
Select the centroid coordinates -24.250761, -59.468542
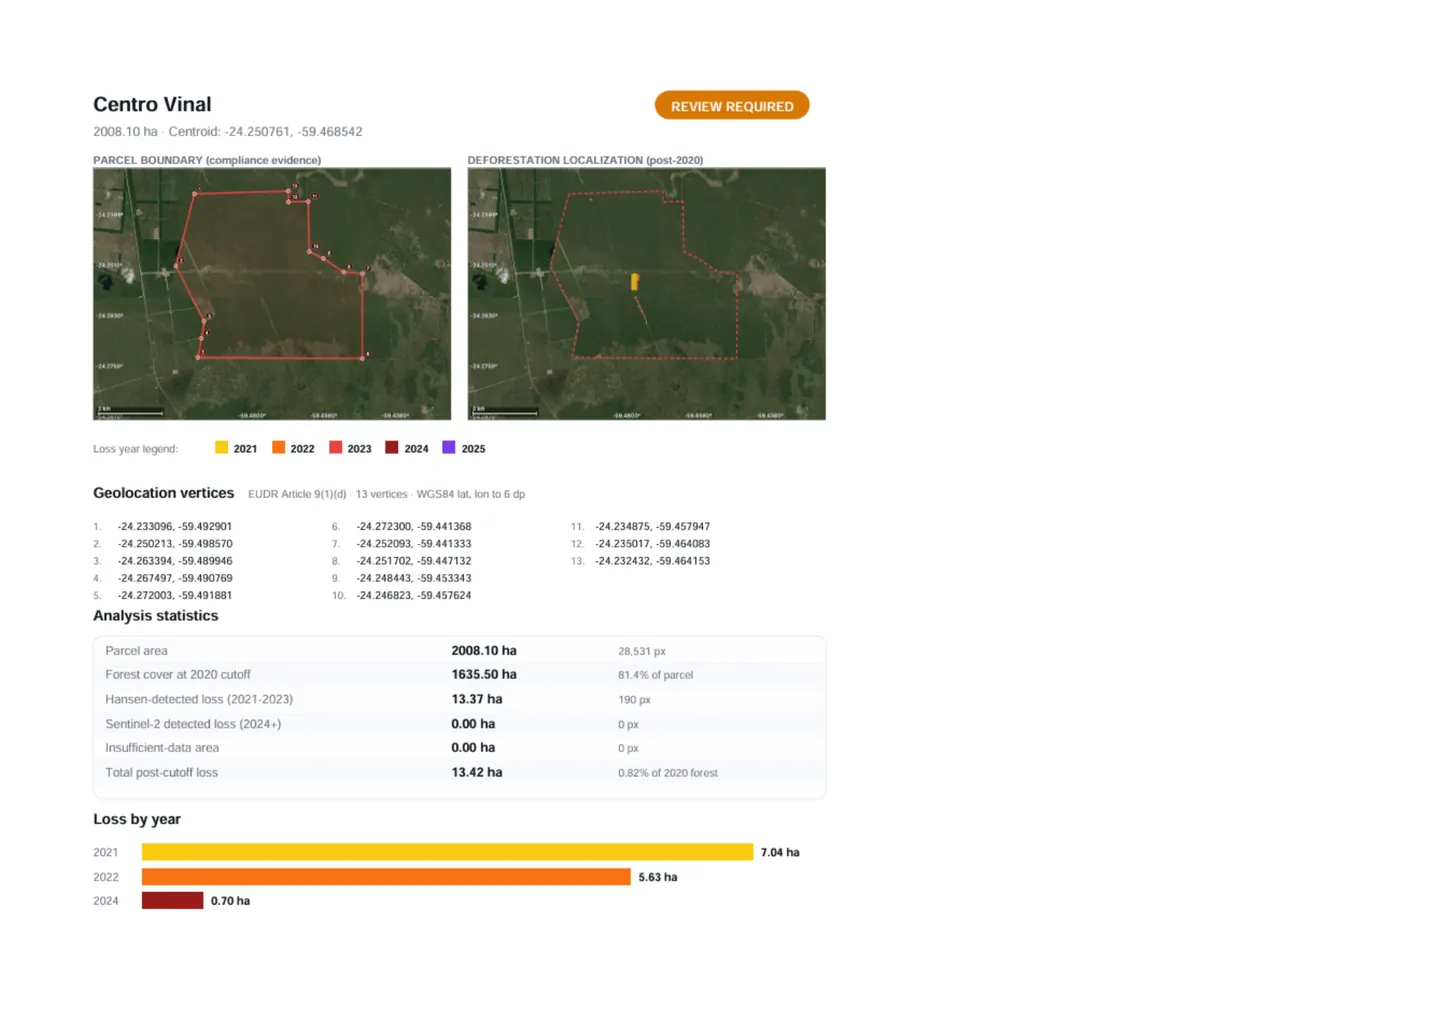pyautogui.click(x=293, y=132)
